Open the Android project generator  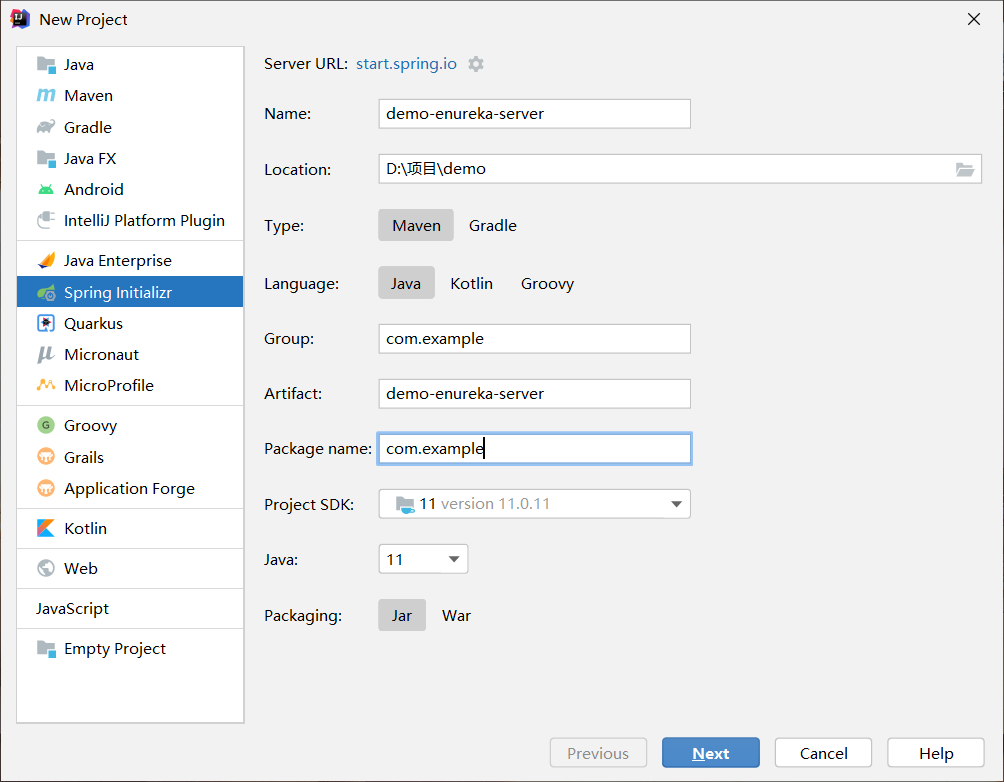[94, 189]
